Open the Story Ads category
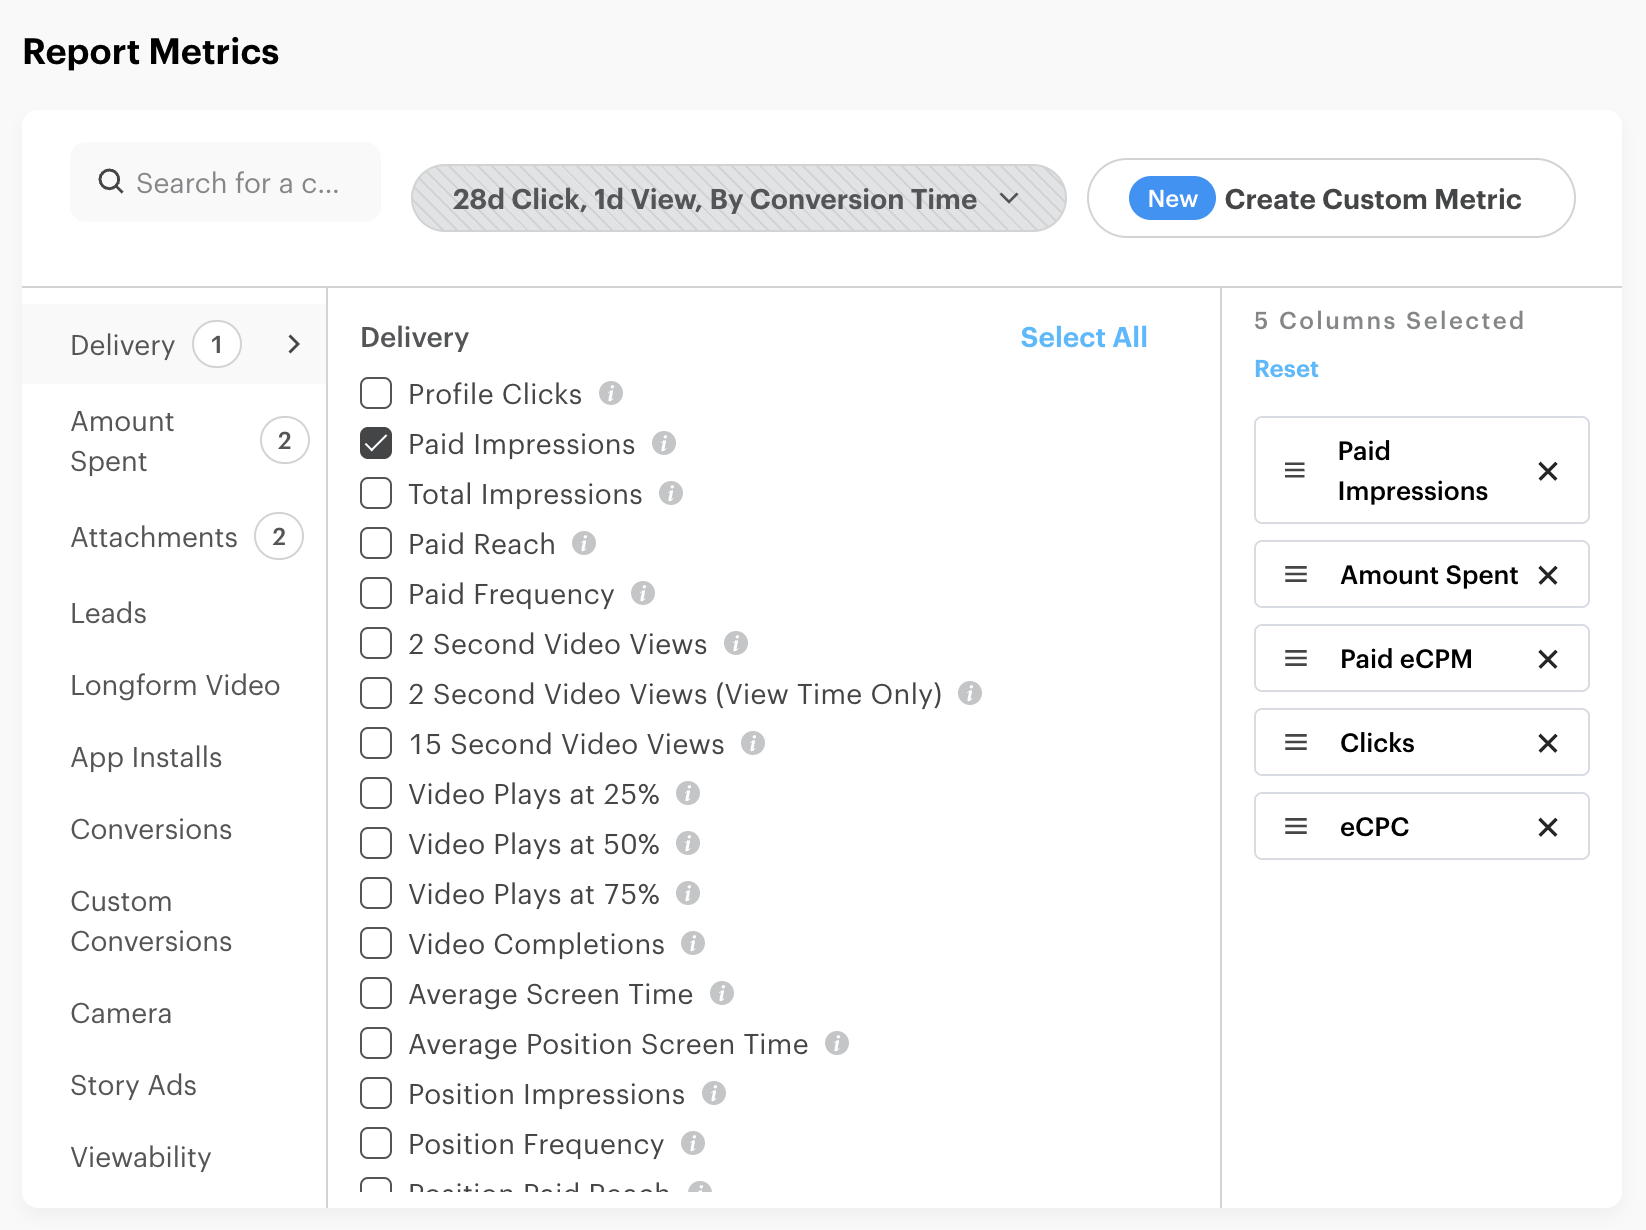This screenshot has width=1646, height=1230. pos(133,1085)
